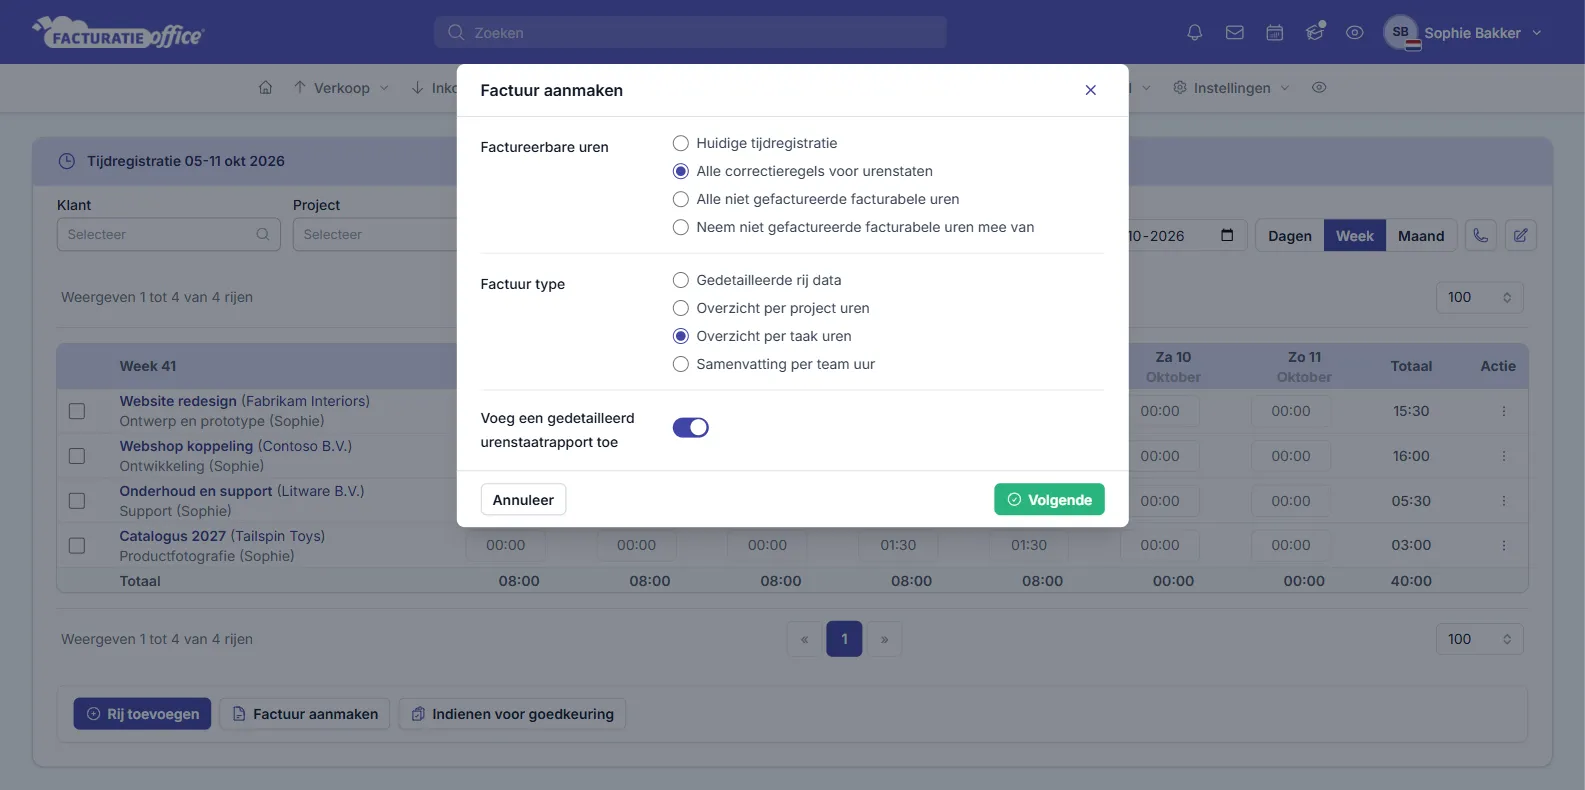Switch to Dagen view
The image size is (1585, 790).
click(x=1290, y=236)
